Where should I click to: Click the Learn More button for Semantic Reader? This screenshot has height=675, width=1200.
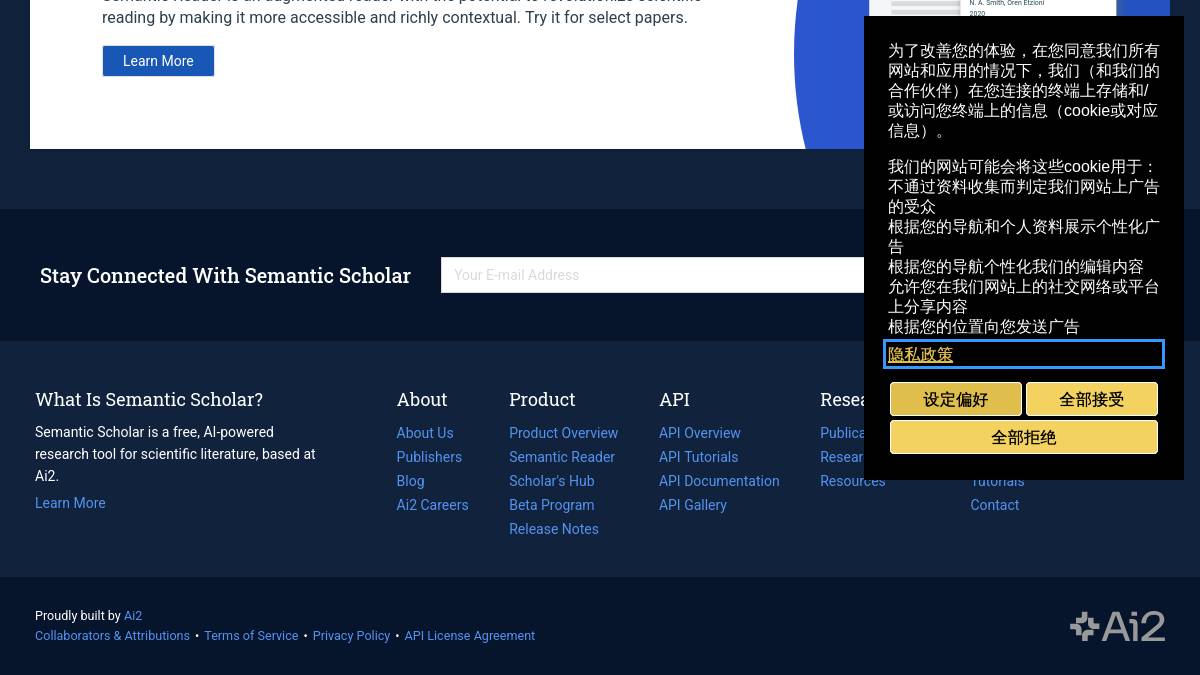[158, 61]
